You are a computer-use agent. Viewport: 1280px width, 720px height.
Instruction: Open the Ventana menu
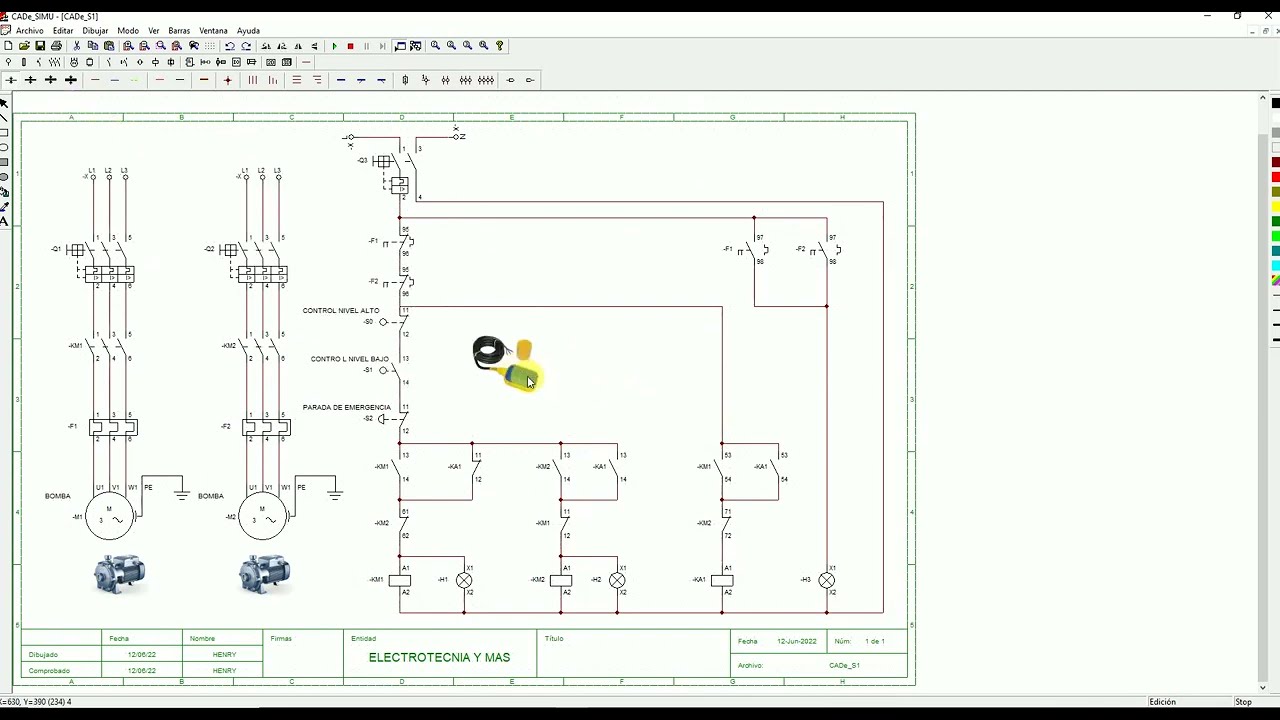(213, 31)
